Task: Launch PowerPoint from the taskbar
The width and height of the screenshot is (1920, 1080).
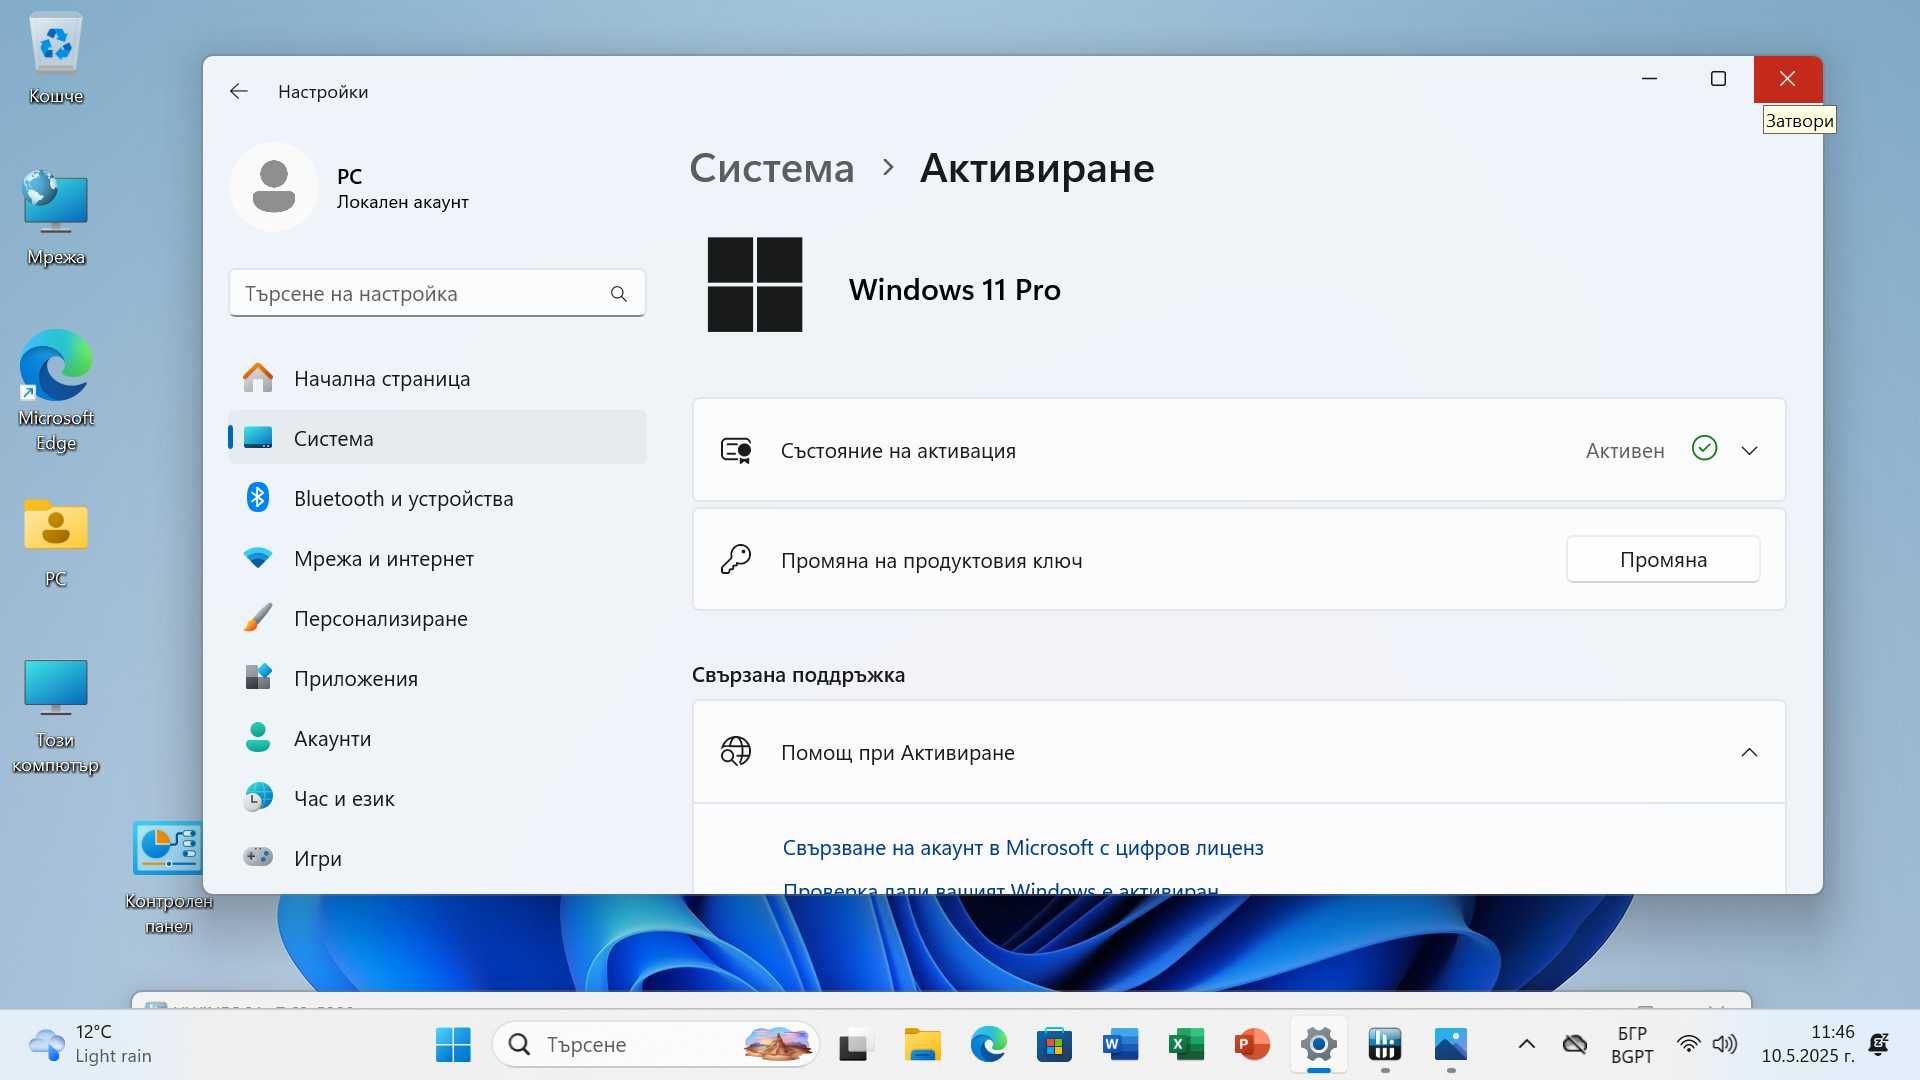Action: pyautogui.click(x=1252, y=1045)
